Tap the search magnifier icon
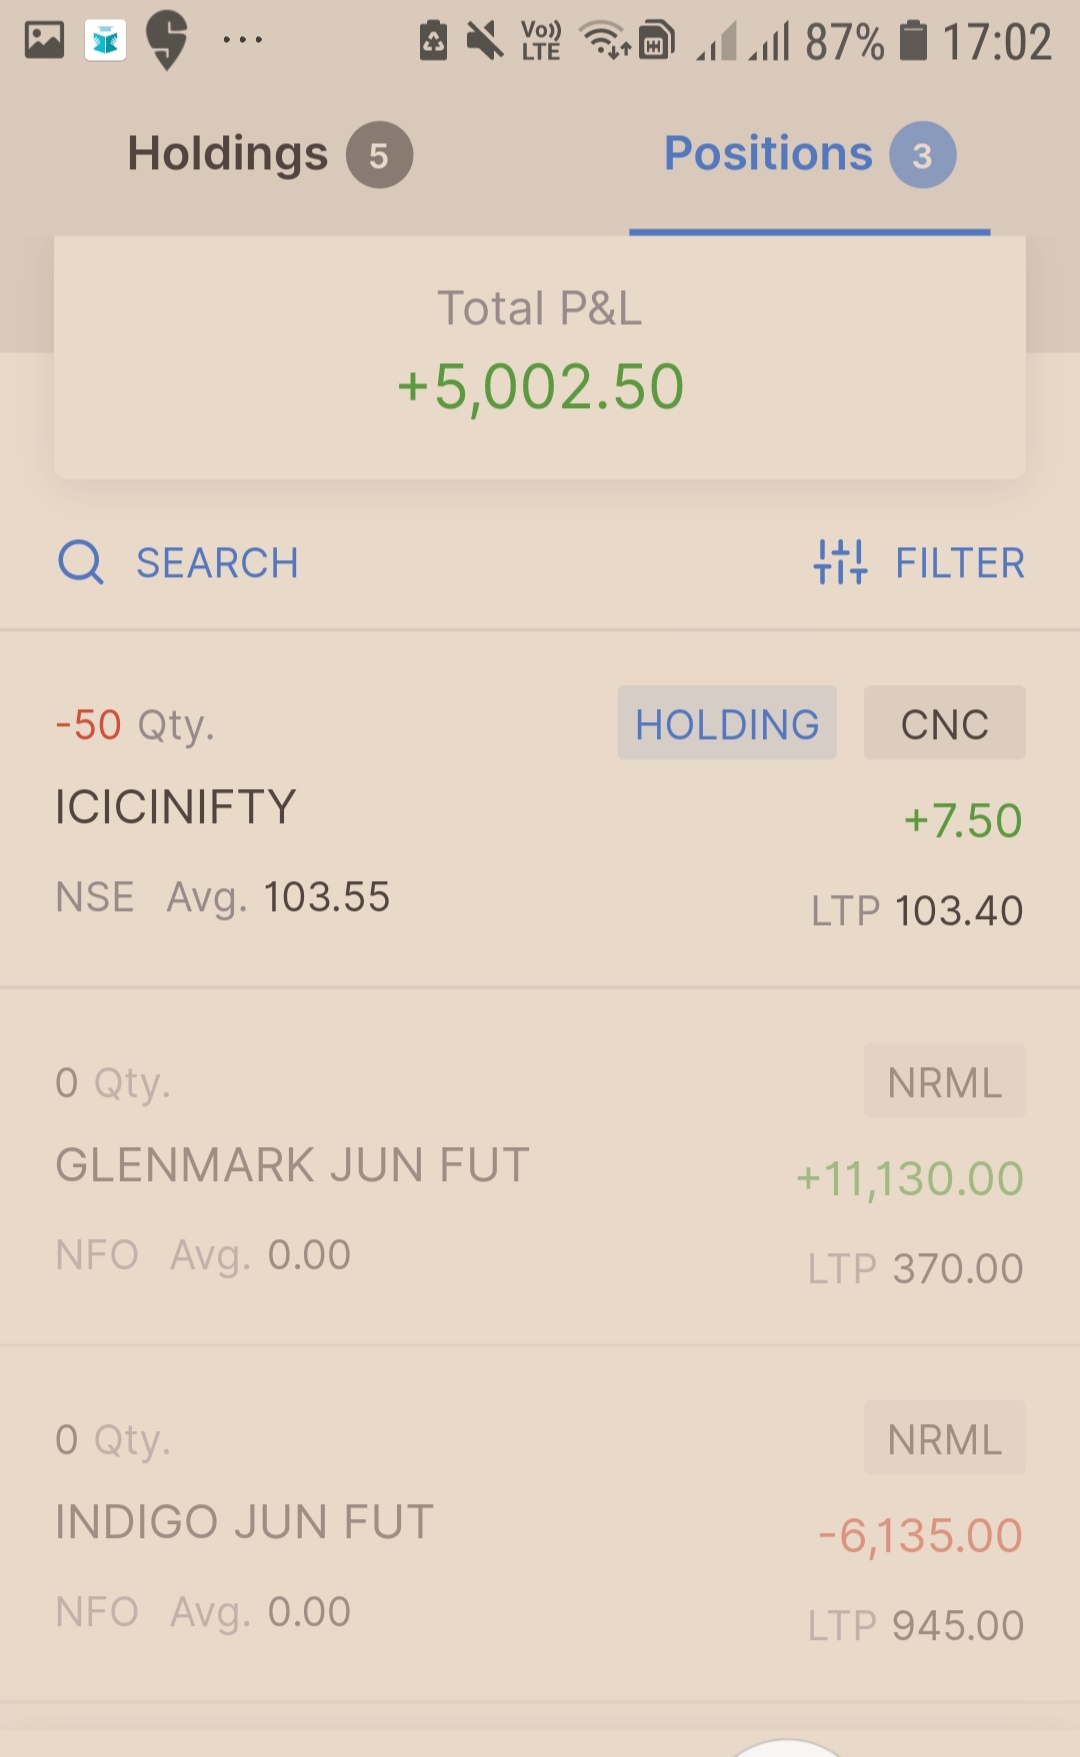Screen dimensions: 1080x1757 (x=81, y=562)
